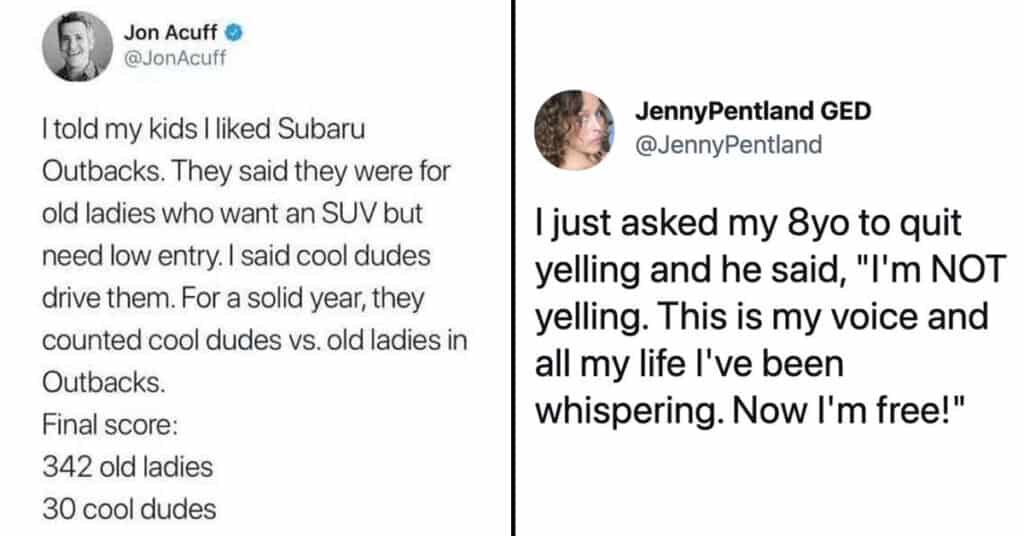Click the "counted cool dudes vs." line
1024x536 pixels.
[254, 340]
